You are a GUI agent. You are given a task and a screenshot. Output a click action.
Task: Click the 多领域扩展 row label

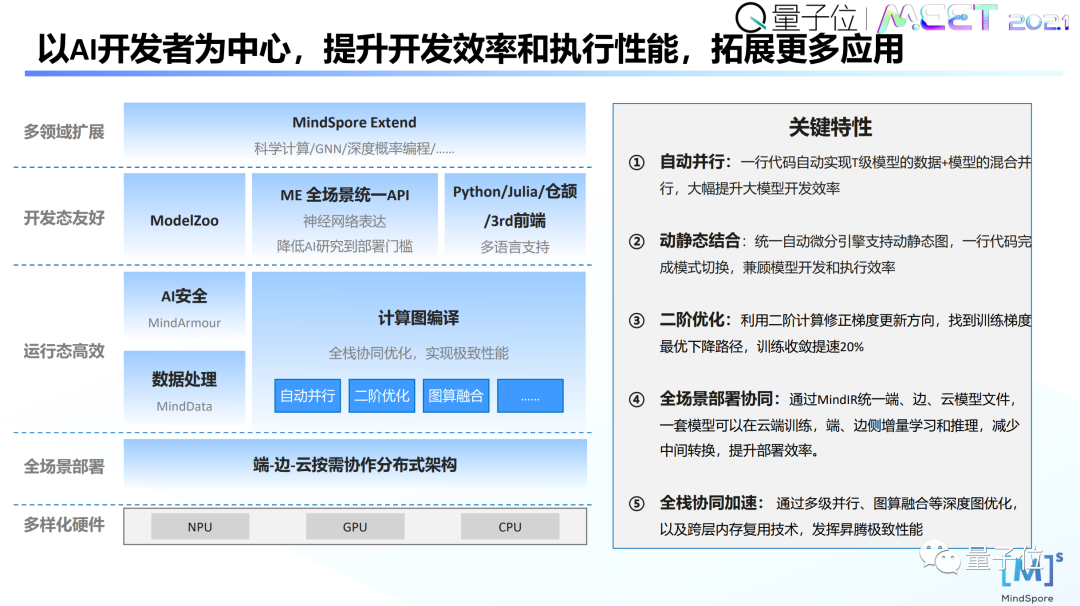coord(64,132)
